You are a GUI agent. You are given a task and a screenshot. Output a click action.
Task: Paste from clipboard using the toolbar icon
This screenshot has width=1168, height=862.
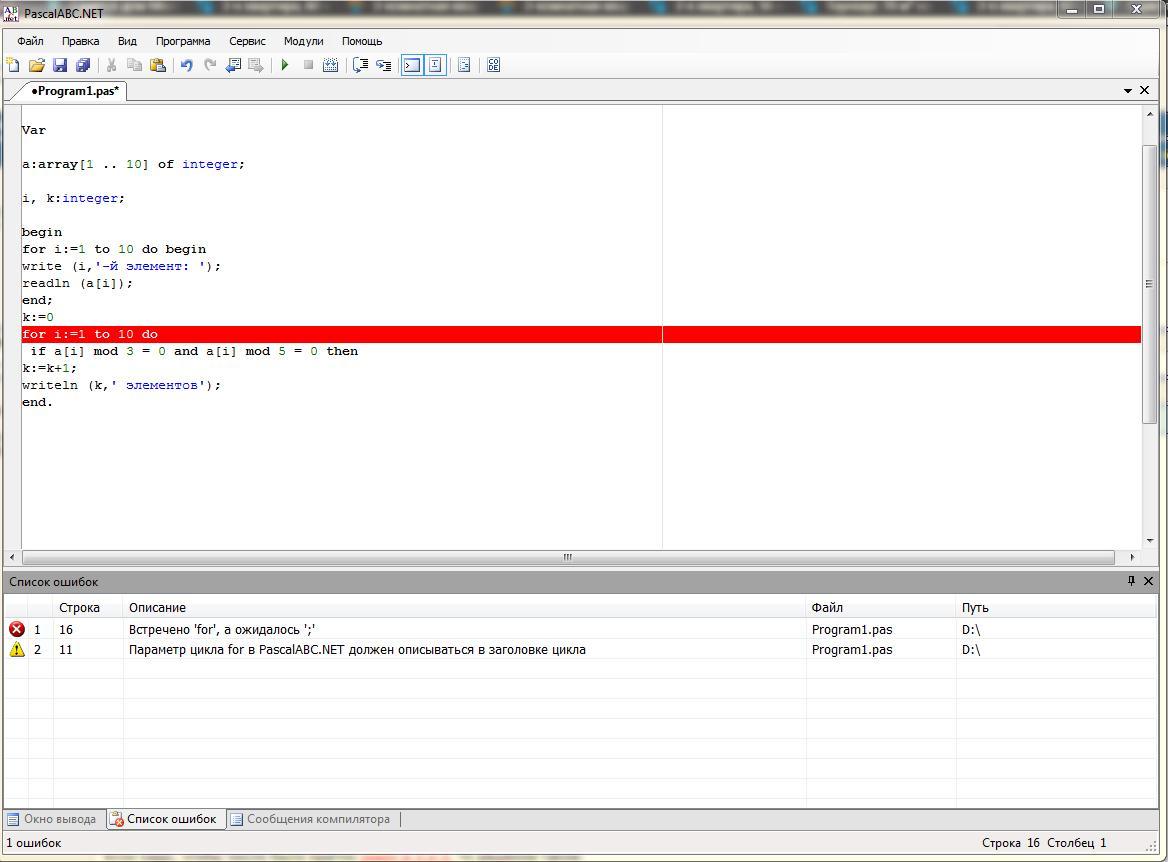[158, 65]
